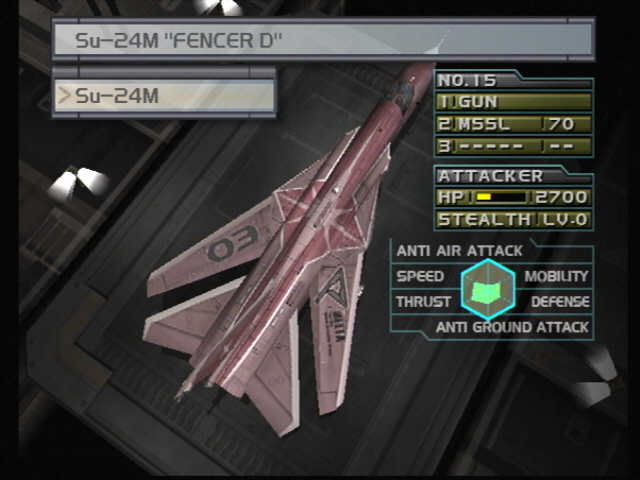This screenshot has height=480, width=640.
Task: Click the THRUST stat label
Action: (423, 302)
